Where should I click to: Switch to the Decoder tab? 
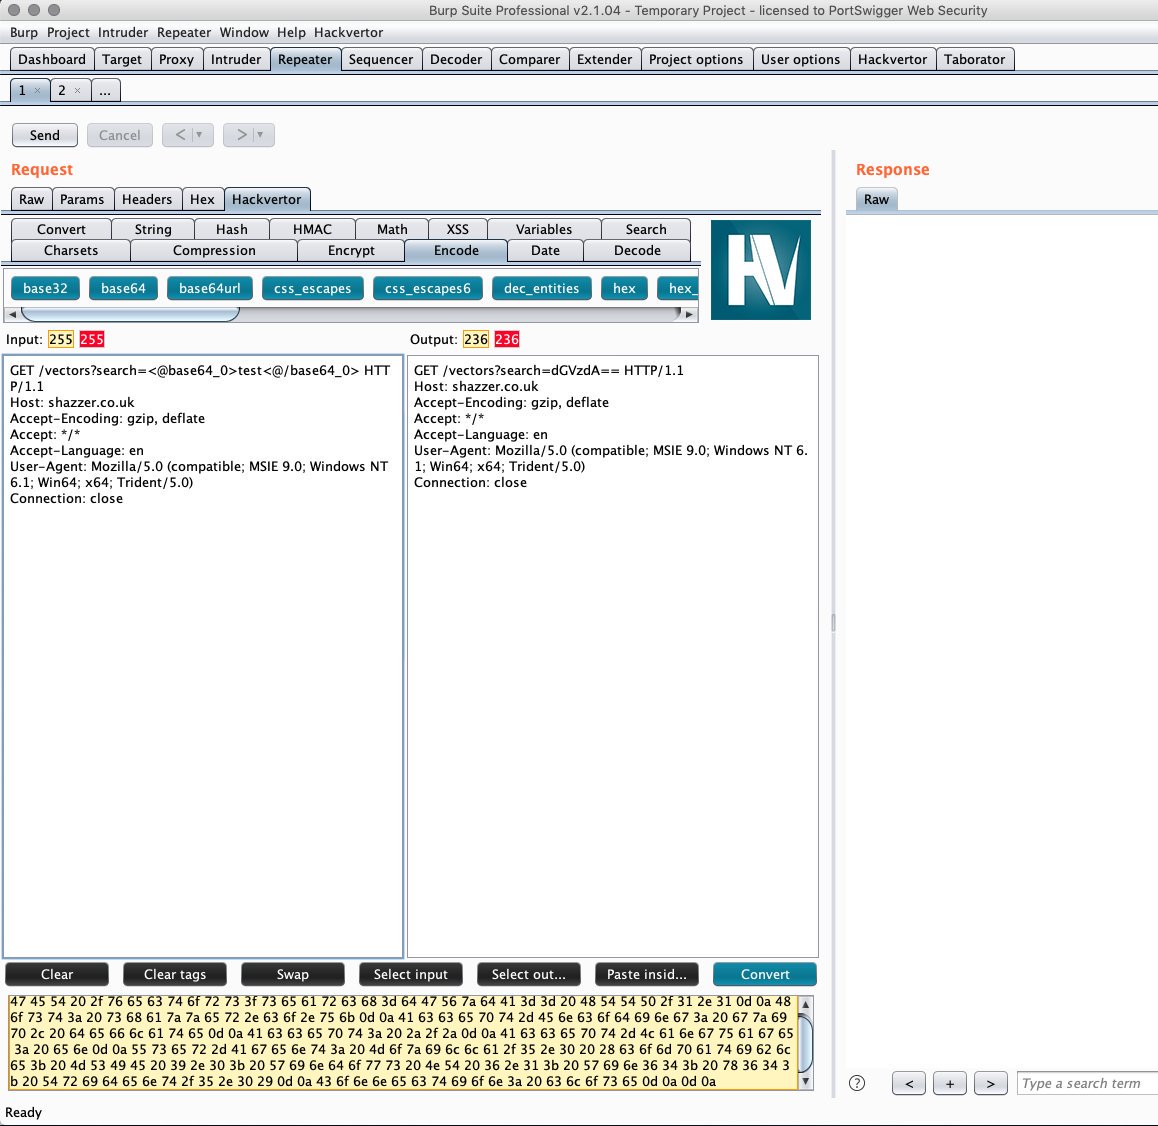[x=456, y=59]
